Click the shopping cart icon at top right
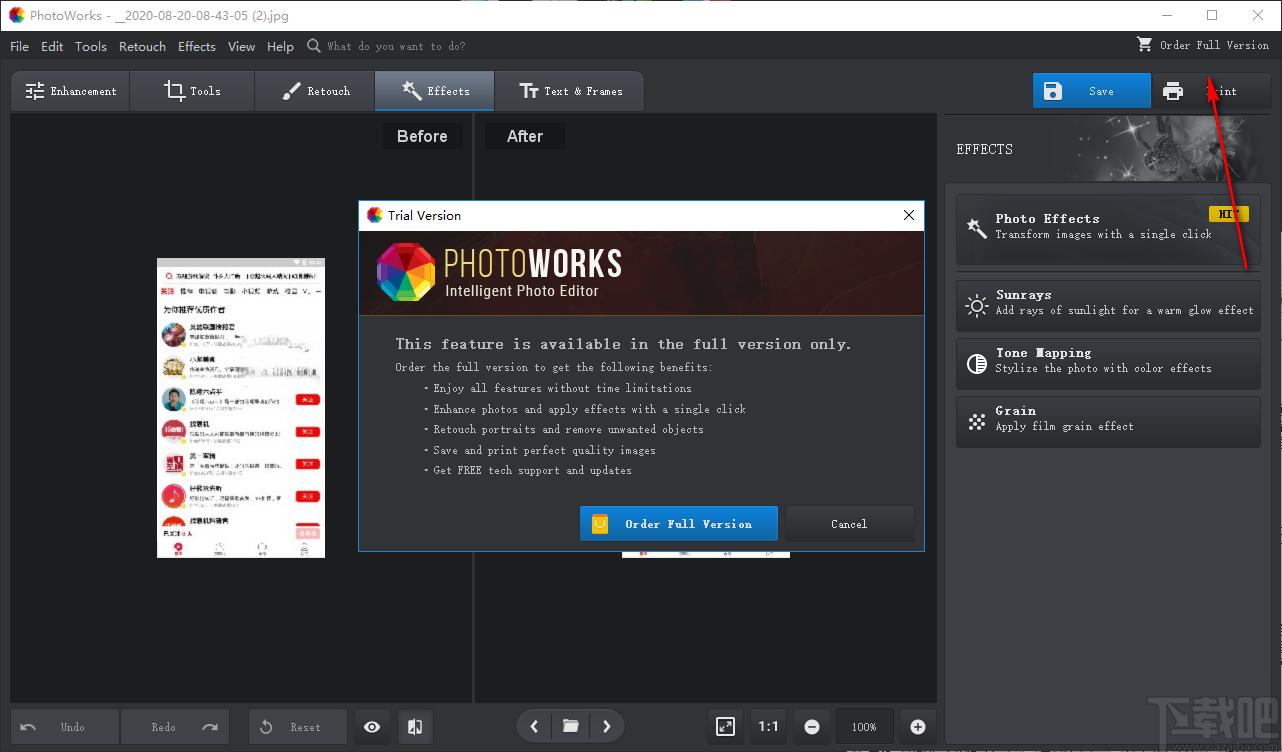This screenshot has height=752, width=1282. [1144, 45]
